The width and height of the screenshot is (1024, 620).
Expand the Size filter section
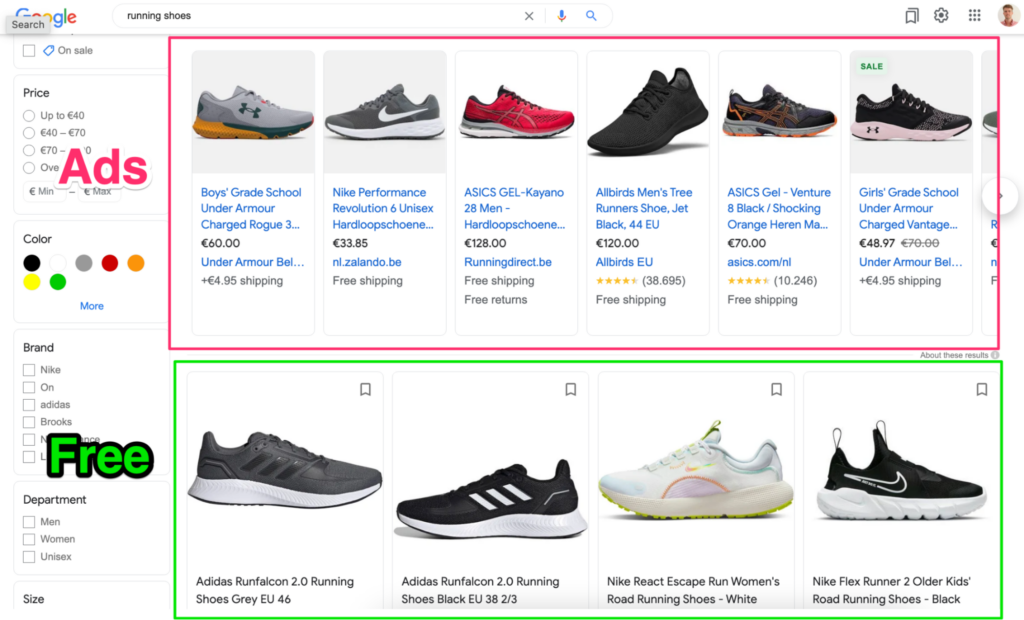[35, 598]
